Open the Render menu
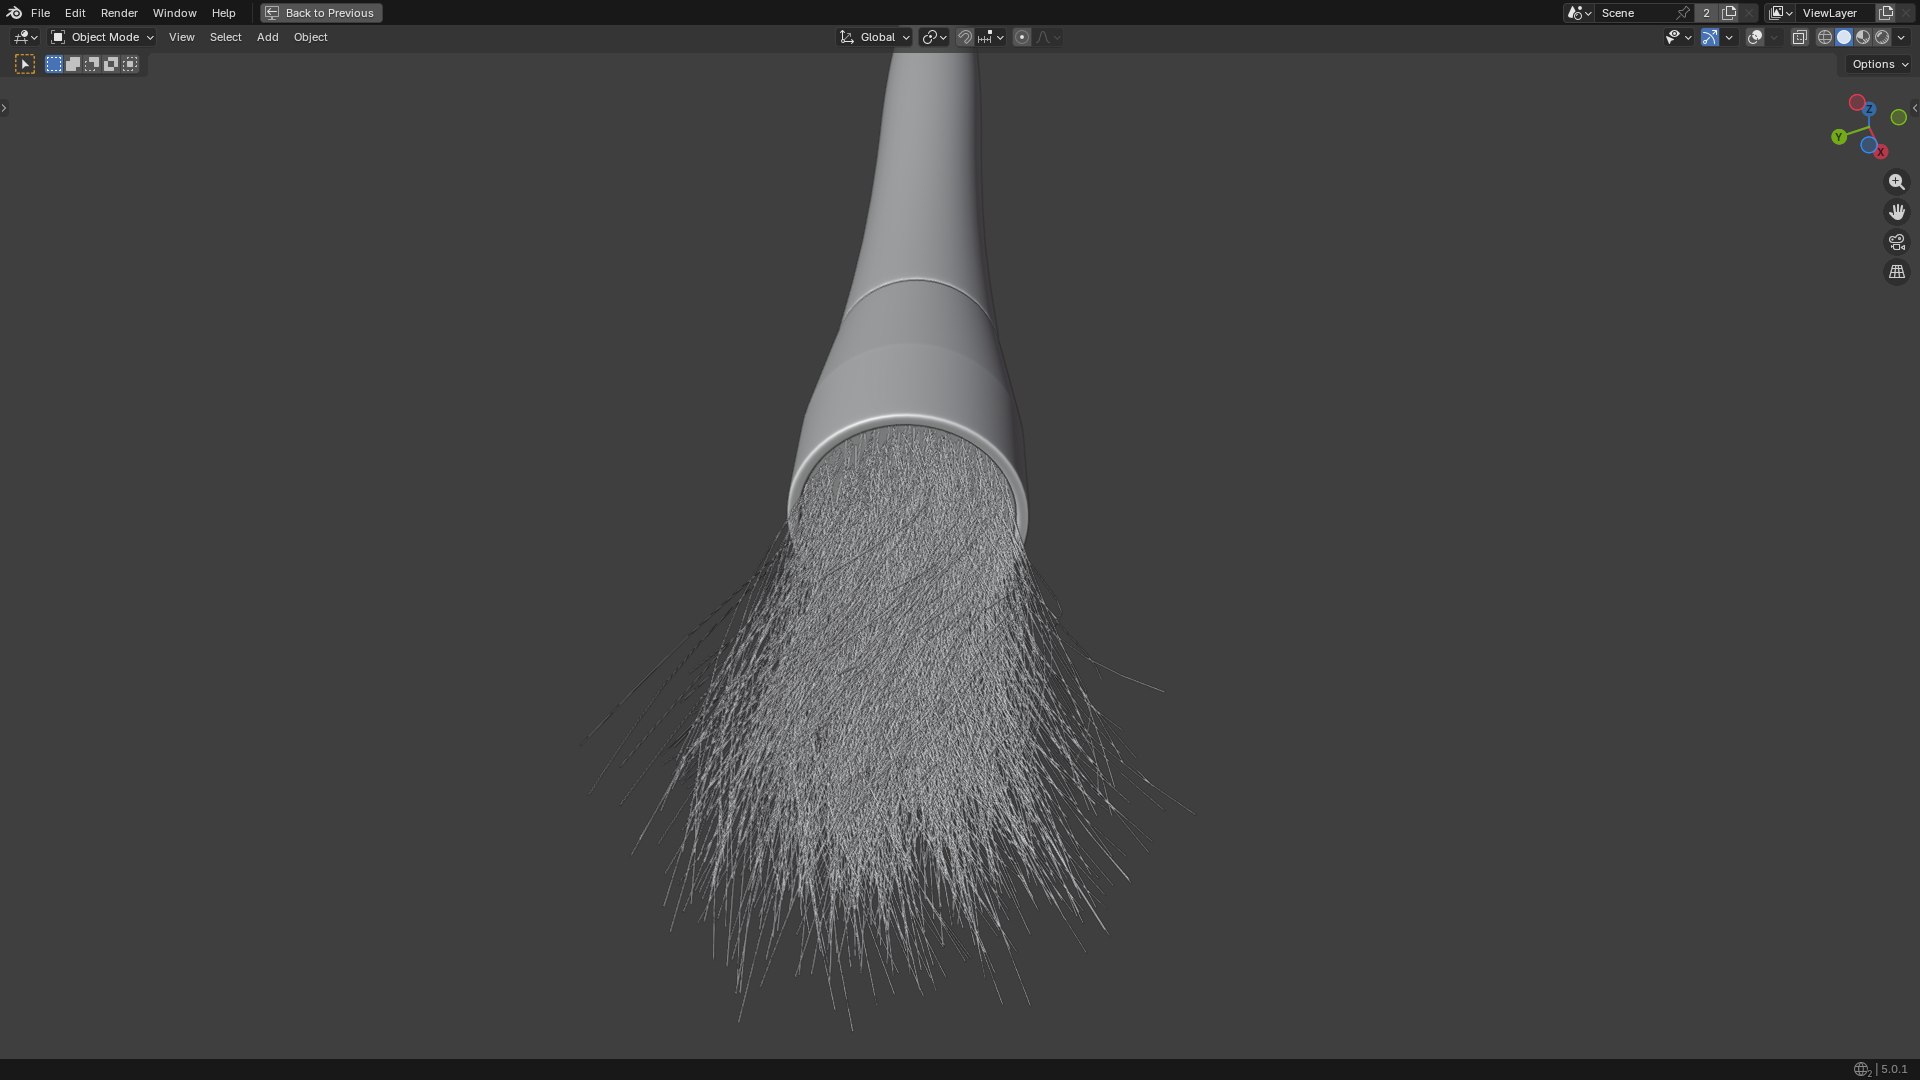1920x1080 pixels. pos(119,13)
